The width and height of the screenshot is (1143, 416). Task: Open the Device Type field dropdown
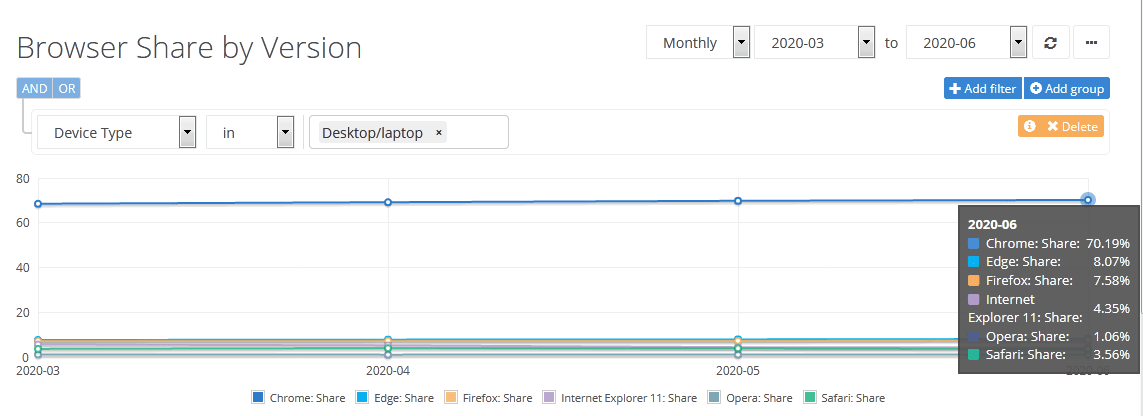click(187, 132)
